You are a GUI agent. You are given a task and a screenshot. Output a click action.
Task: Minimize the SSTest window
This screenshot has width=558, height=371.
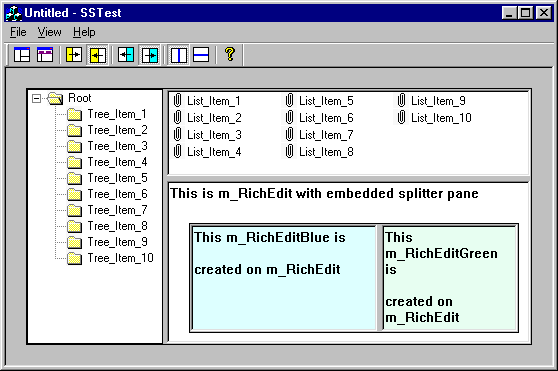click(509, 13)
